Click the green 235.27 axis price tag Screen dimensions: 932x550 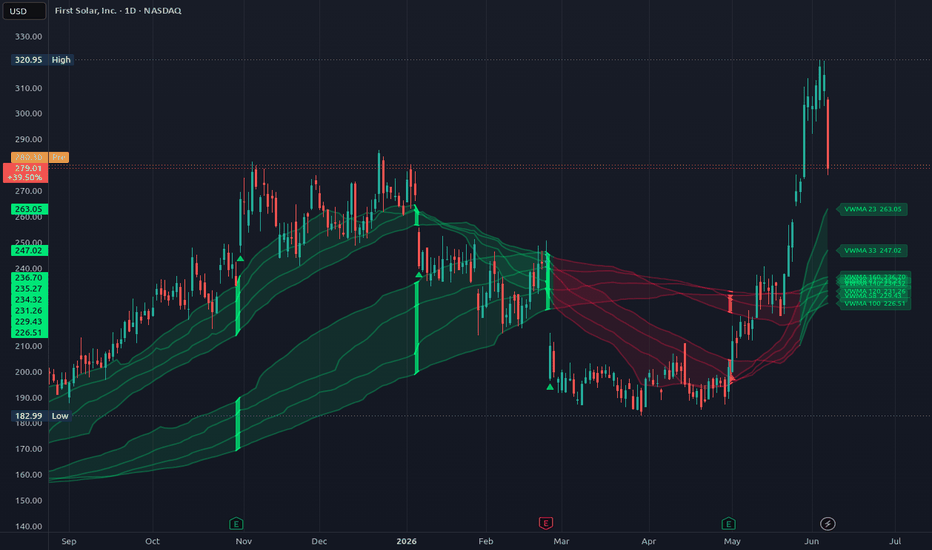click(29, 288)
